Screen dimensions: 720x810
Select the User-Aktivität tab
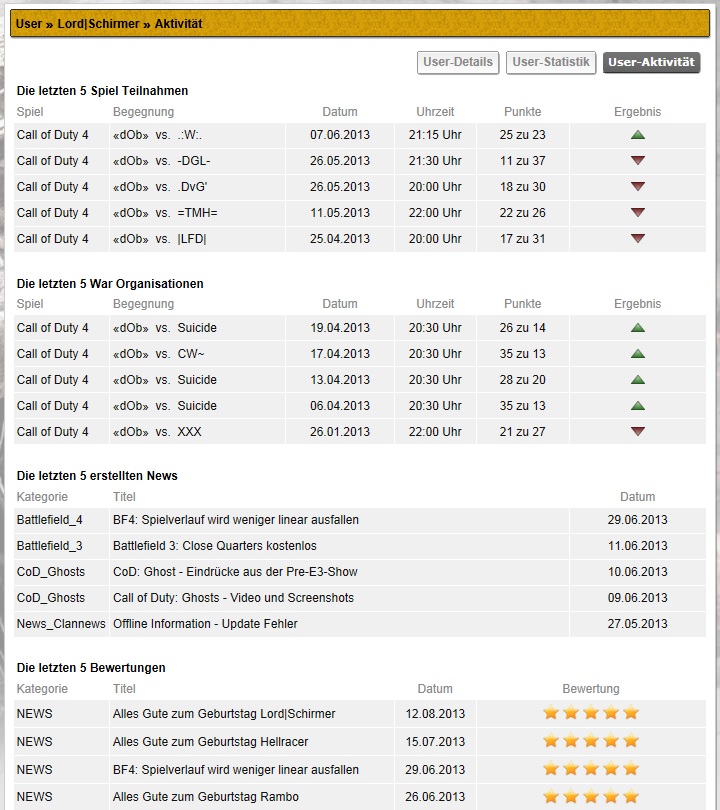tap(651, 63)
